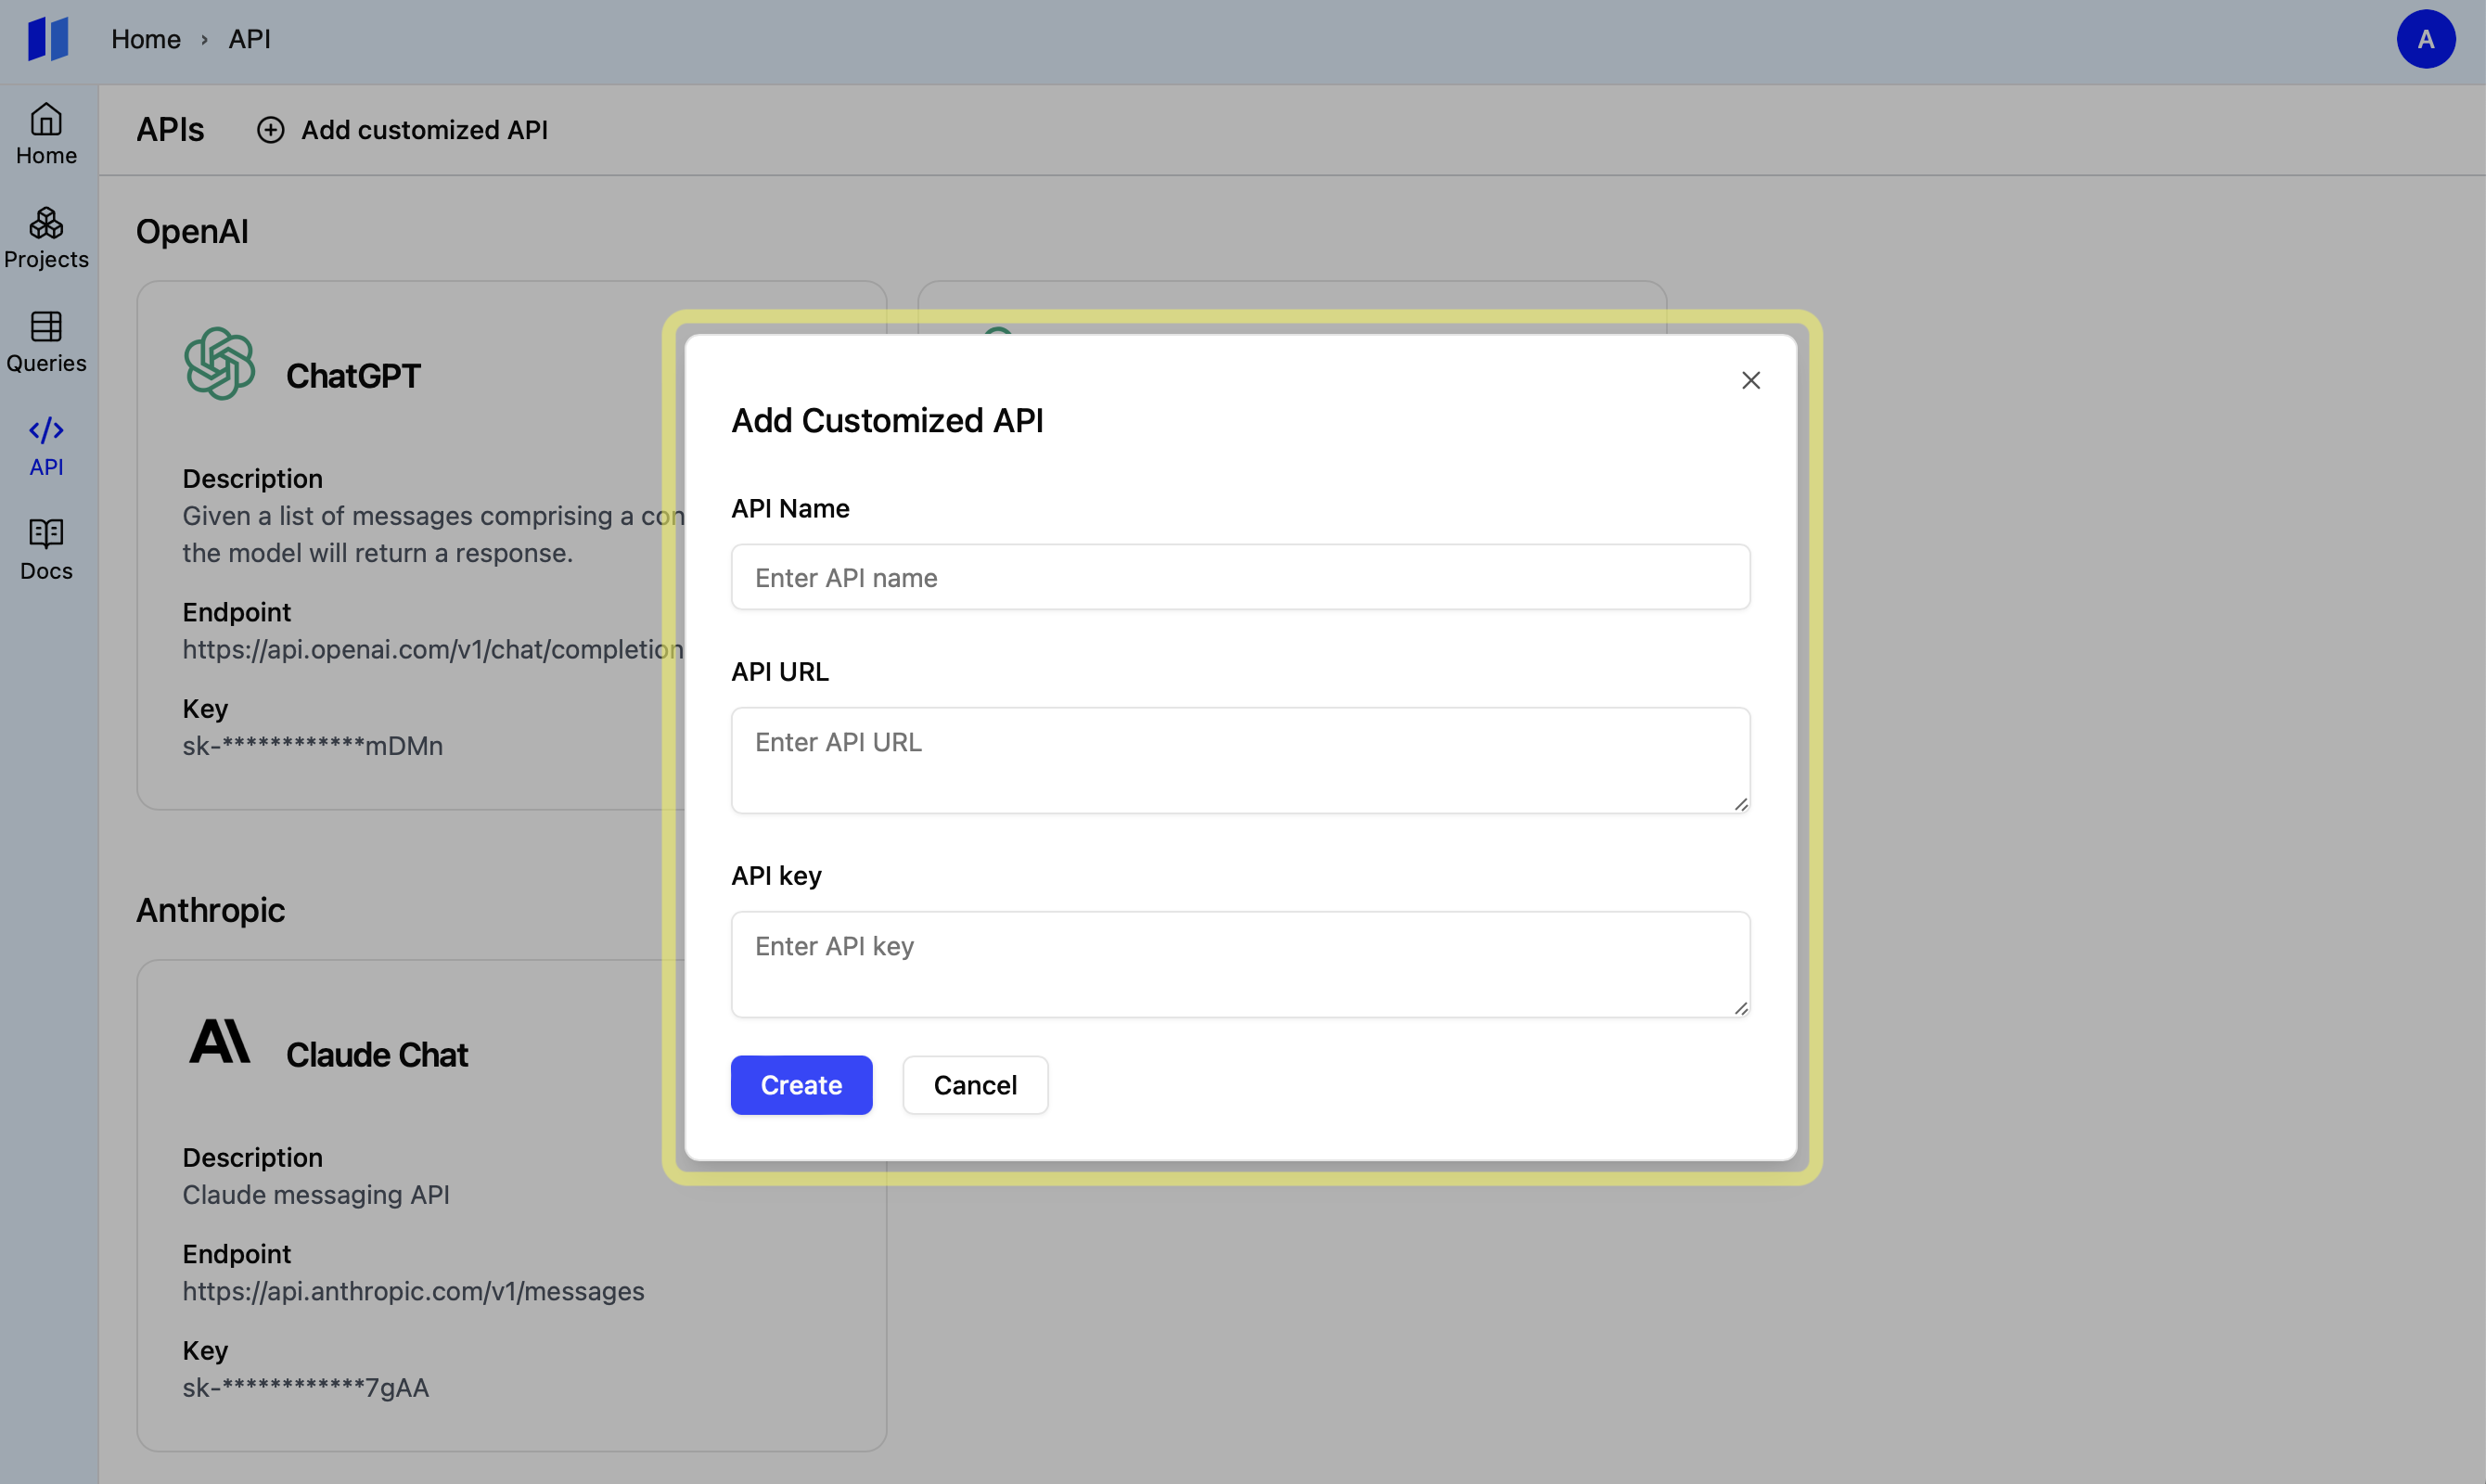Click into the API key text area
This screenshot has width=2486, height=1484.
1240,964
